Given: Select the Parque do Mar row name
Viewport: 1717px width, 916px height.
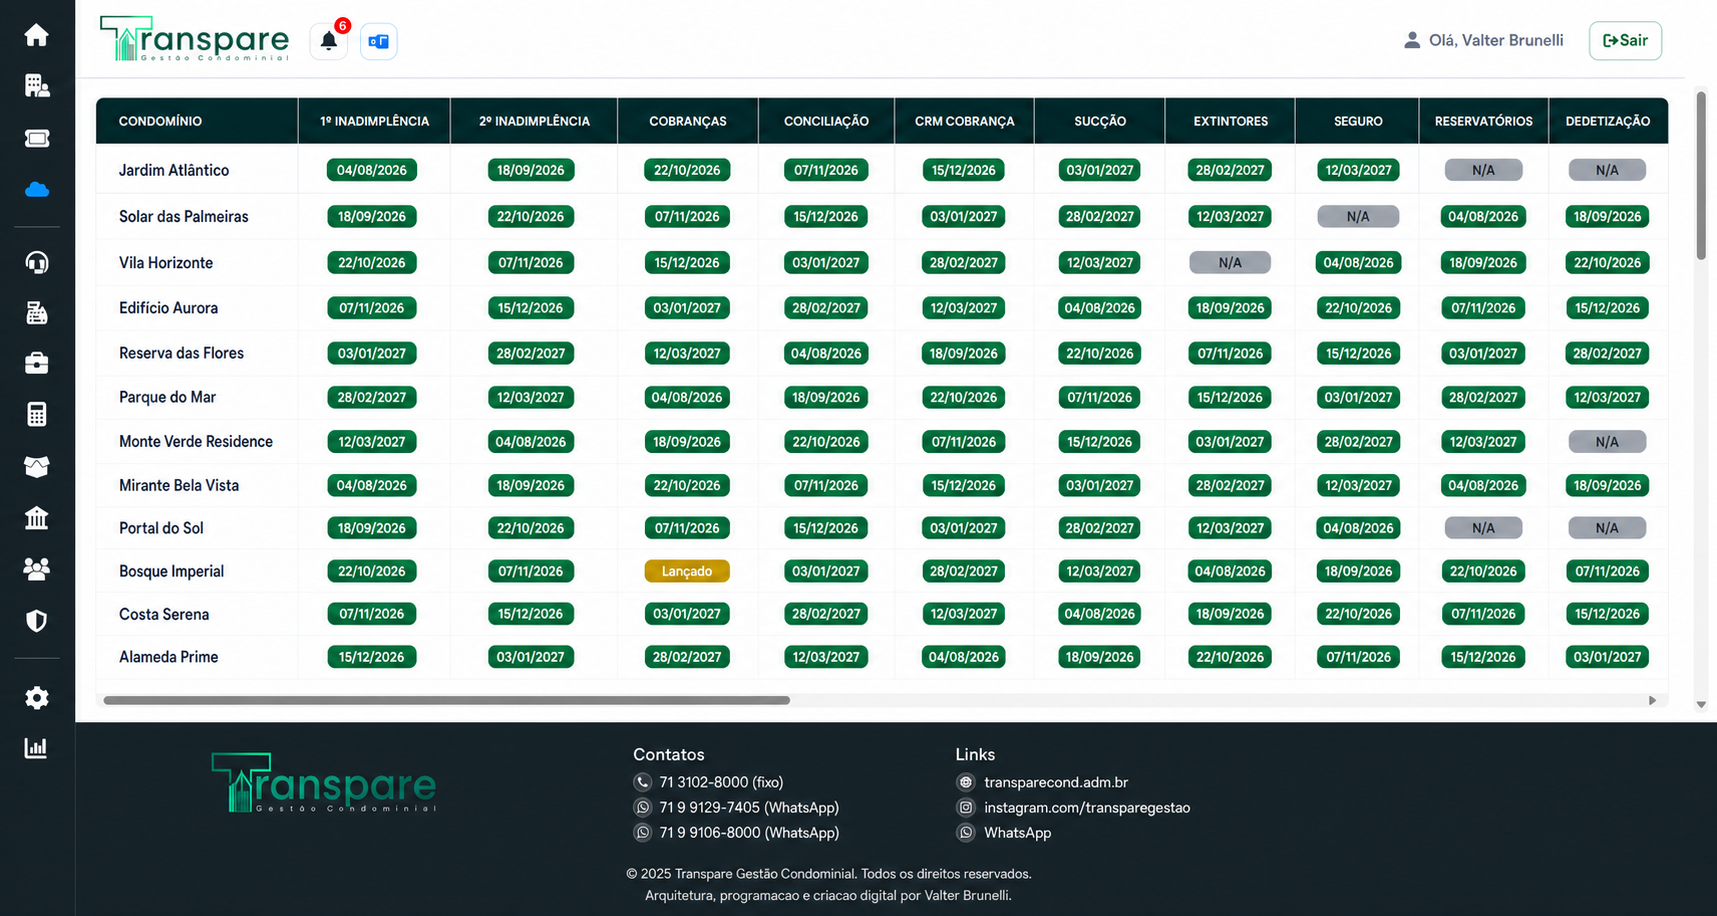Looking at the screenshot, I should point(167,397).
